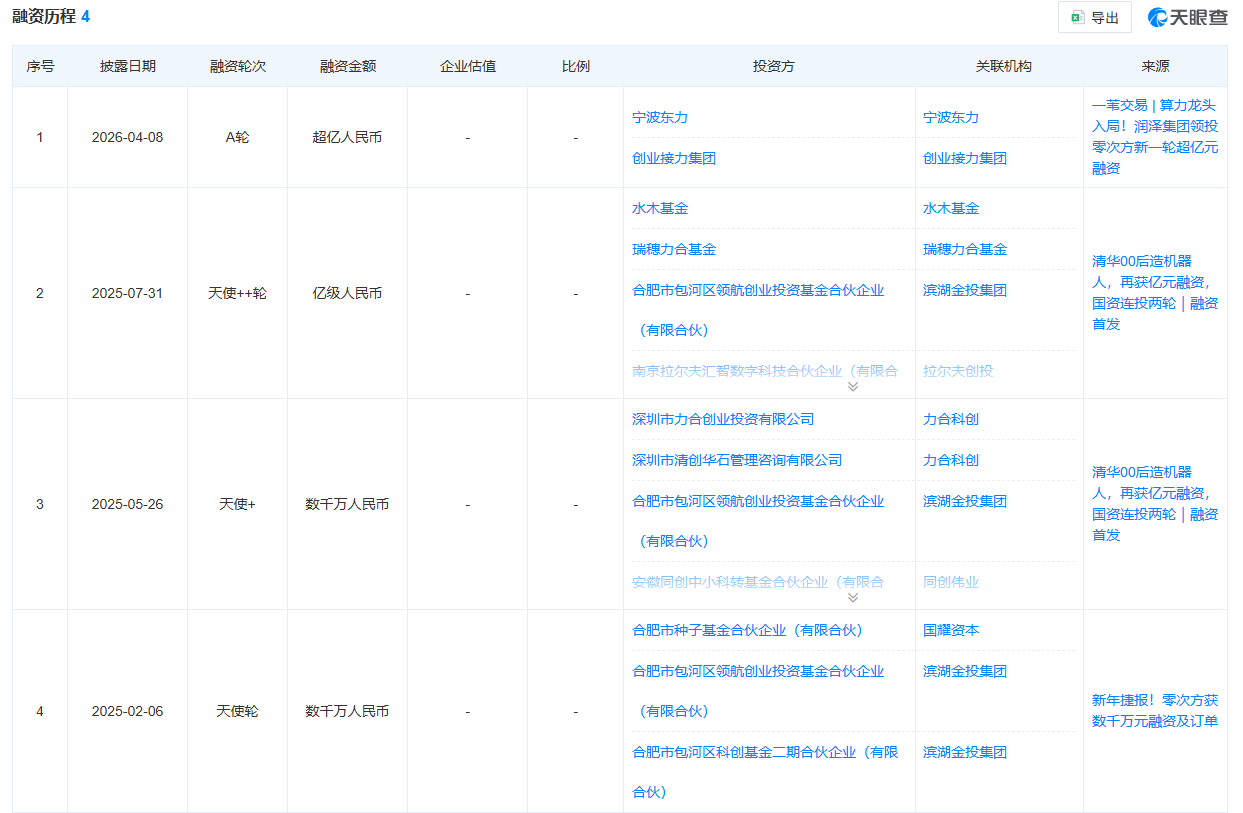
Task: Open 国耀资本 related institution link
Action: point(951,630)
